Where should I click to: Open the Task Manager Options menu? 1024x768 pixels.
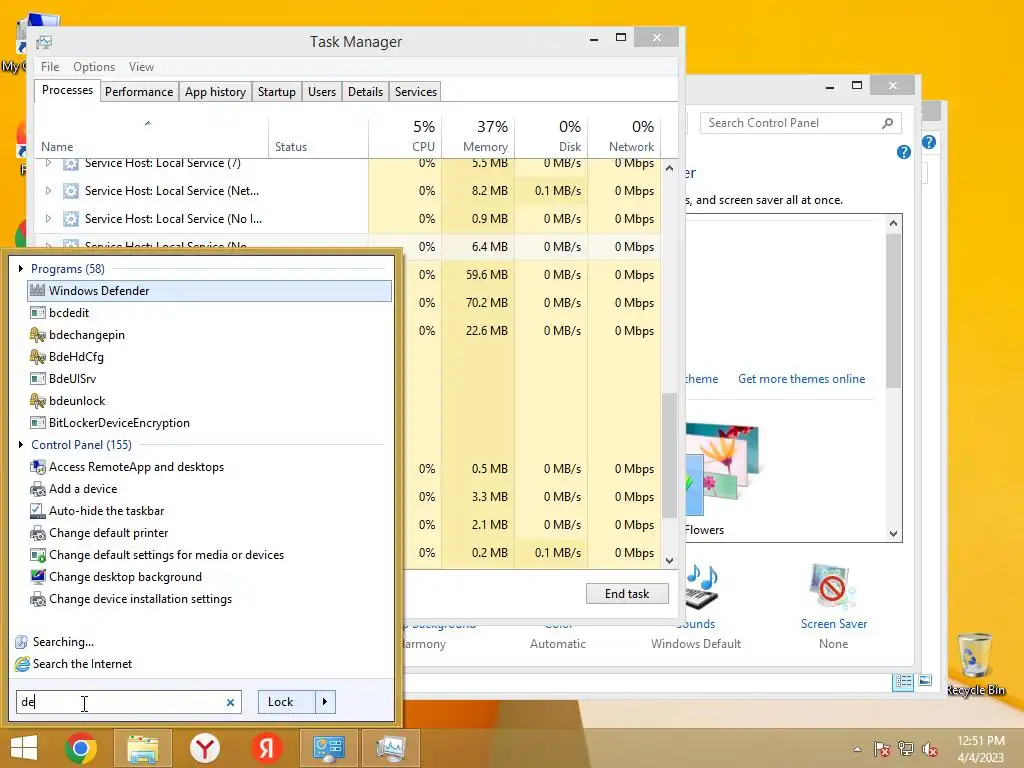click(94, 67)
